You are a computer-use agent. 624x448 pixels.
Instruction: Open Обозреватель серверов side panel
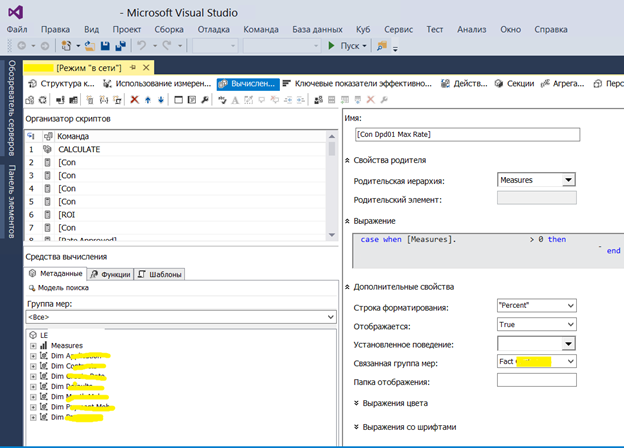pos(12,108)
